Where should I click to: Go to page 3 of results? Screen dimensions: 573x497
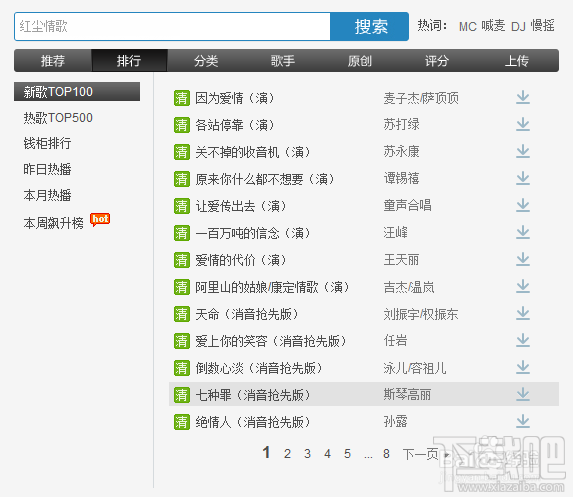307,454
